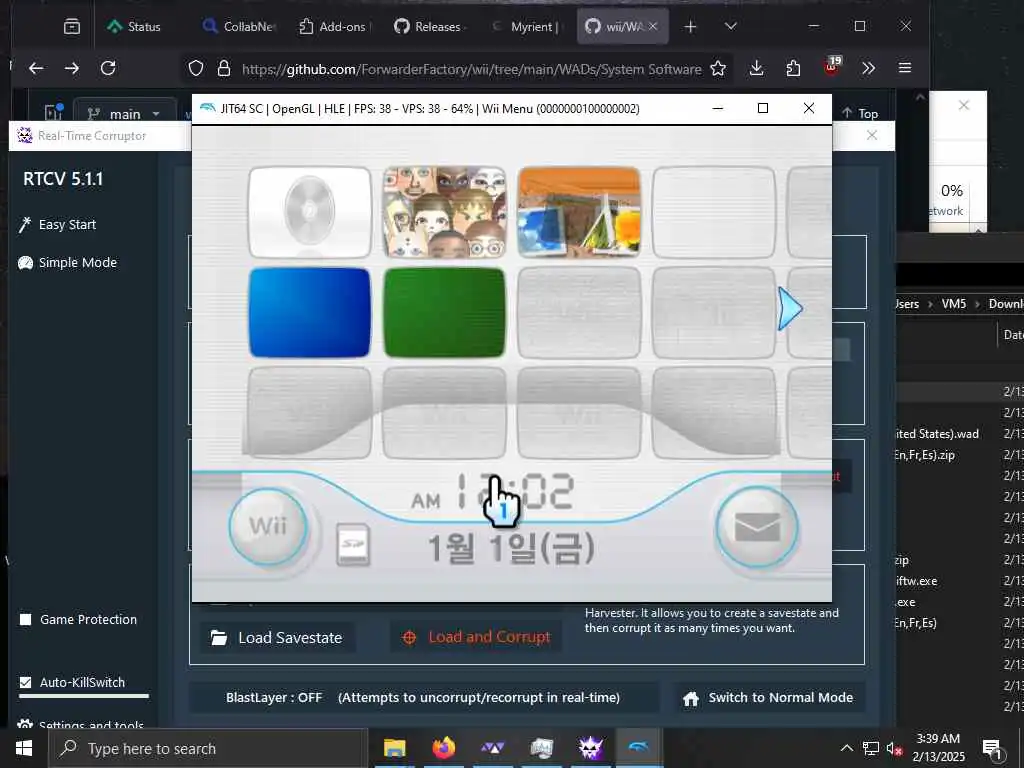Show more toolbar tools chevron
This screenshot has height=768, width=1024.
point(868,68)
